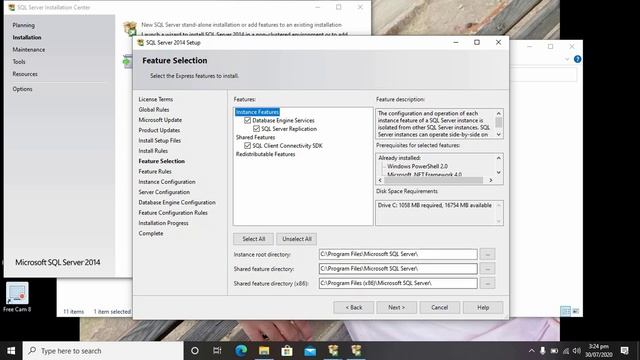Cancel the SQL Server setup

tap(440, 307)
